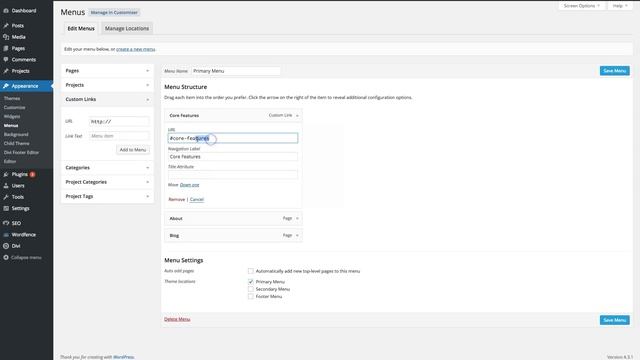This screenshot has height=360, width=640.
Task: Click the Divi circle icon
Action: click(6, 246)
